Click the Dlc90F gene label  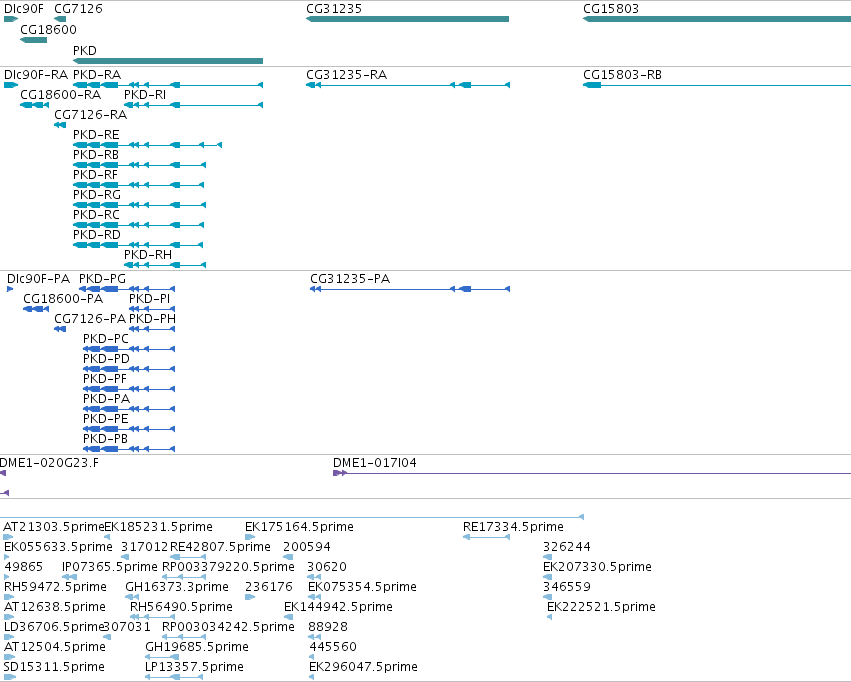click(x=24, y=9)
